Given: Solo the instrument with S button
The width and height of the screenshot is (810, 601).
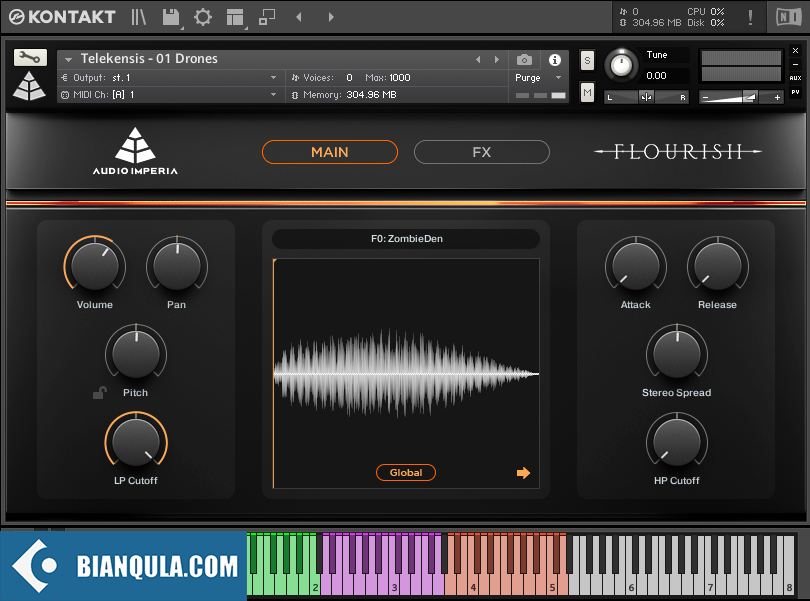Looking at the screenshot, I should 587,61.
